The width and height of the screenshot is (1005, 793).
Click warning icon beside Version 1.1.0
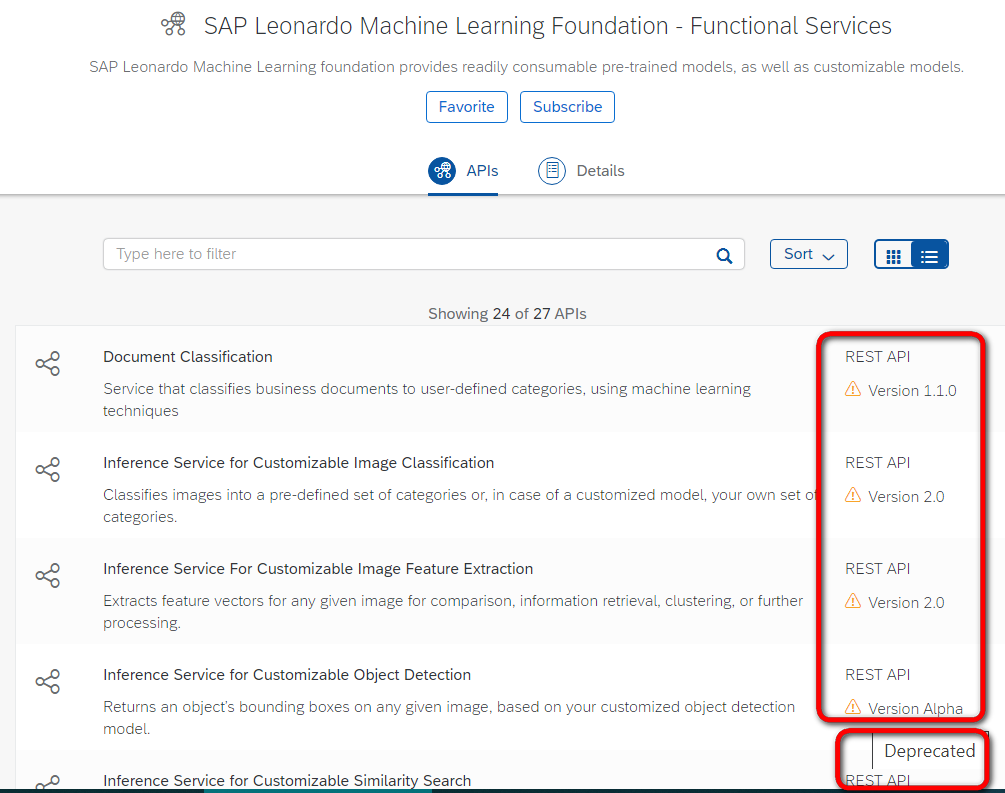[x=853, y=389]
